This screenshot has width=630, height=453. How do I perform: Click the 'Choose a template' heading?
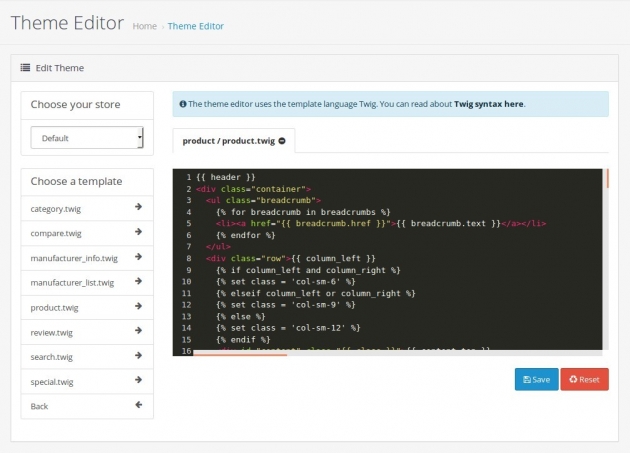[76, 181]
